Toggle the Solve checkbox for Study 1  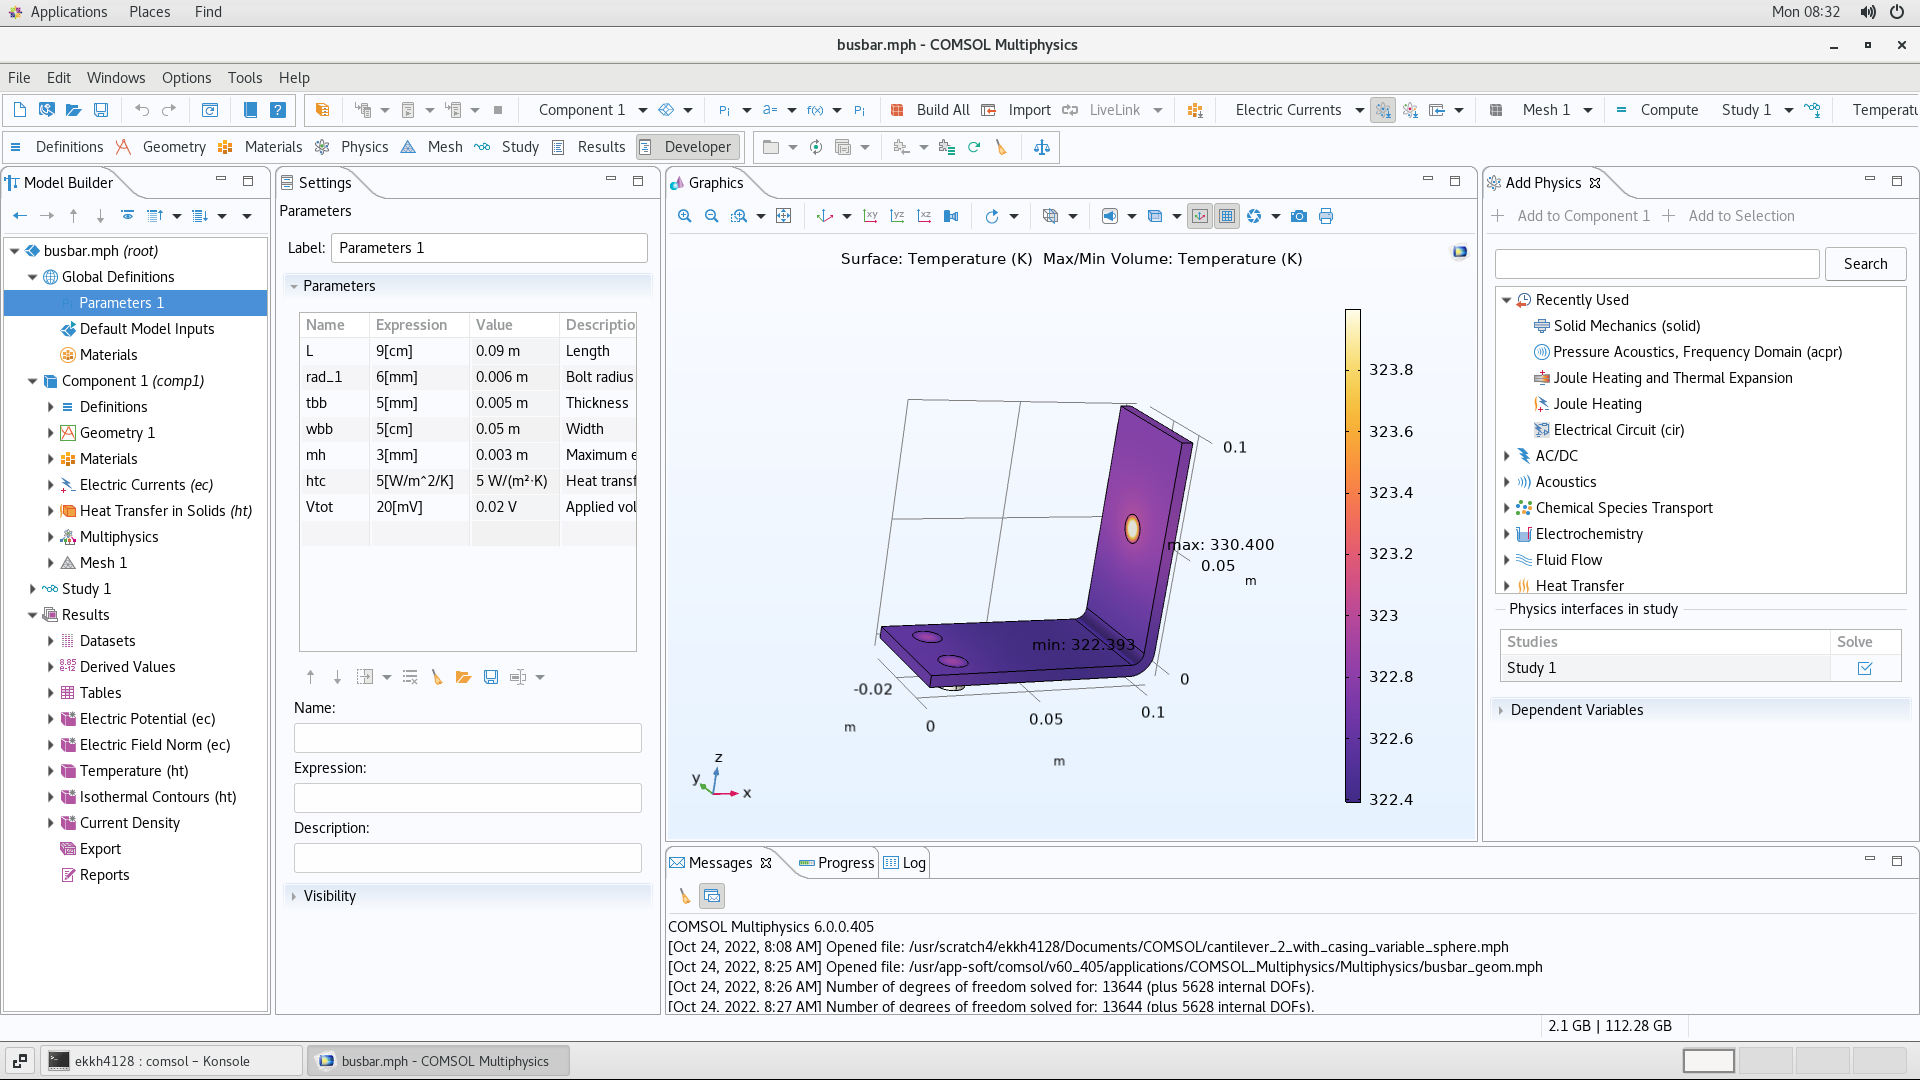pos(1865,668)
